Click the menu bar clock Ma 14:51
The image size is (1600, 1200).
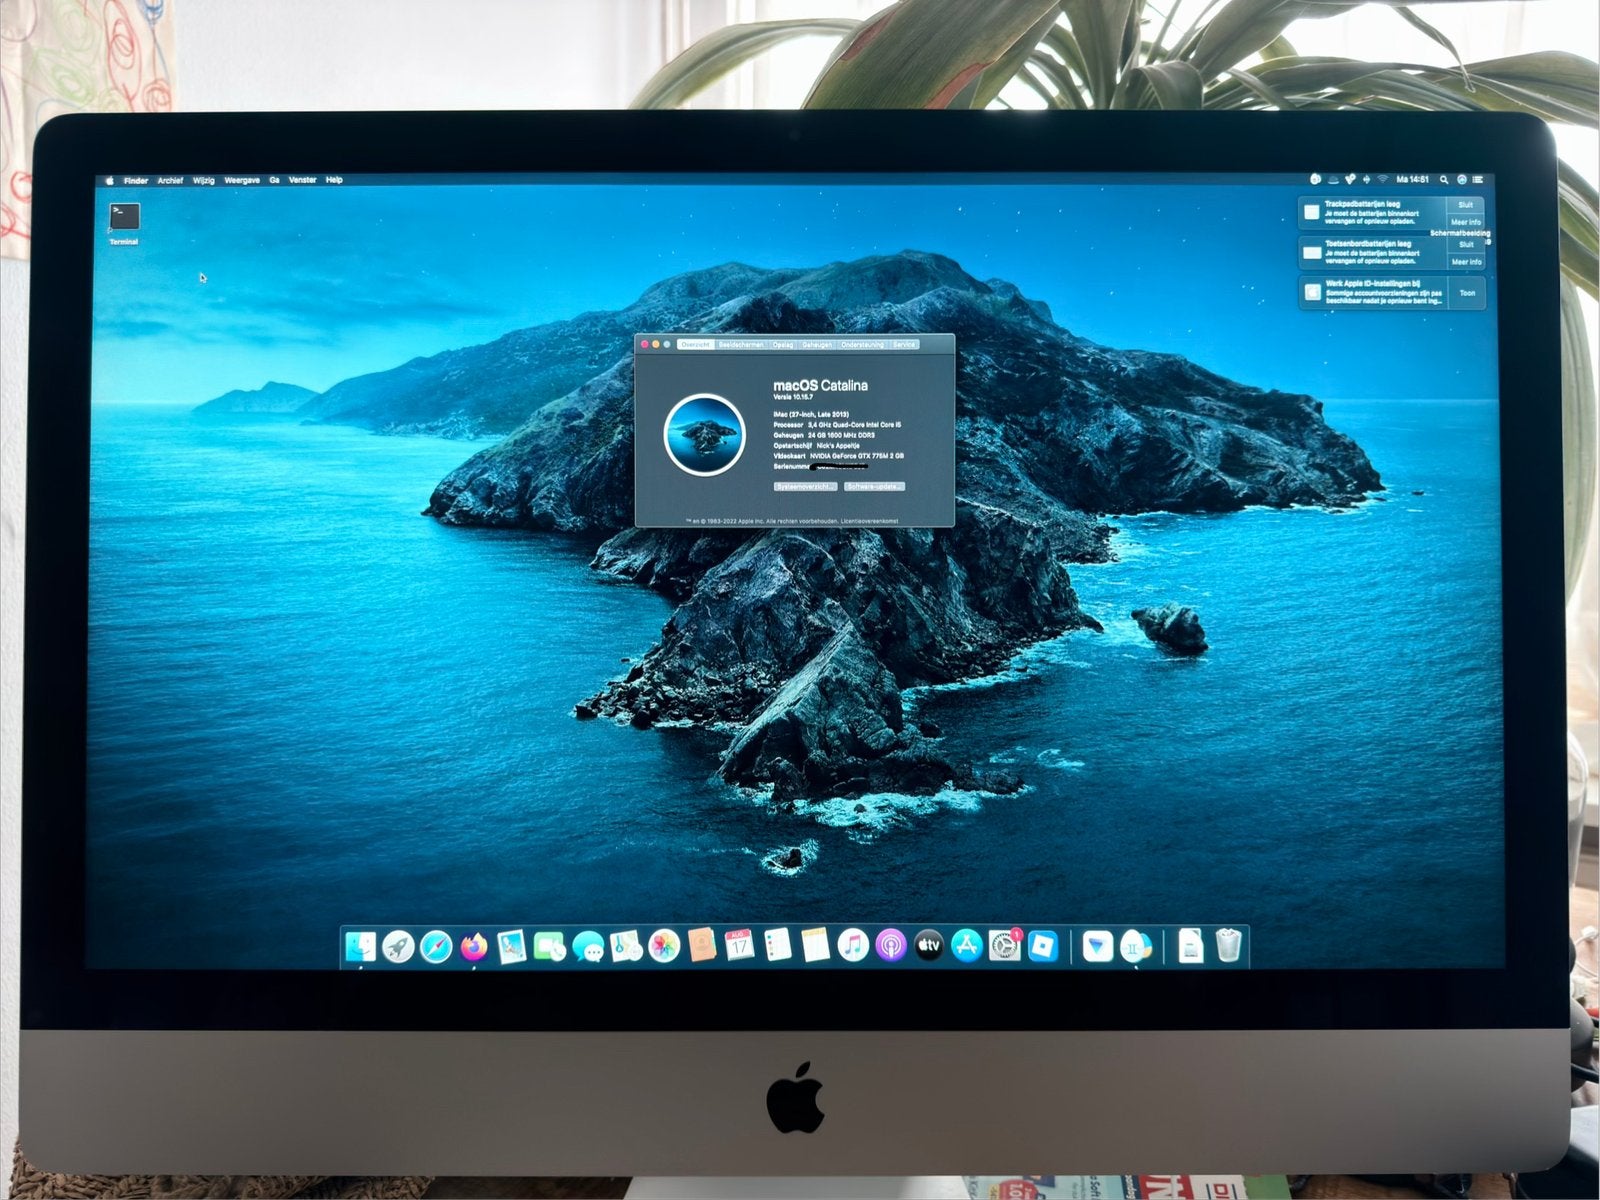click(1413, 180)
